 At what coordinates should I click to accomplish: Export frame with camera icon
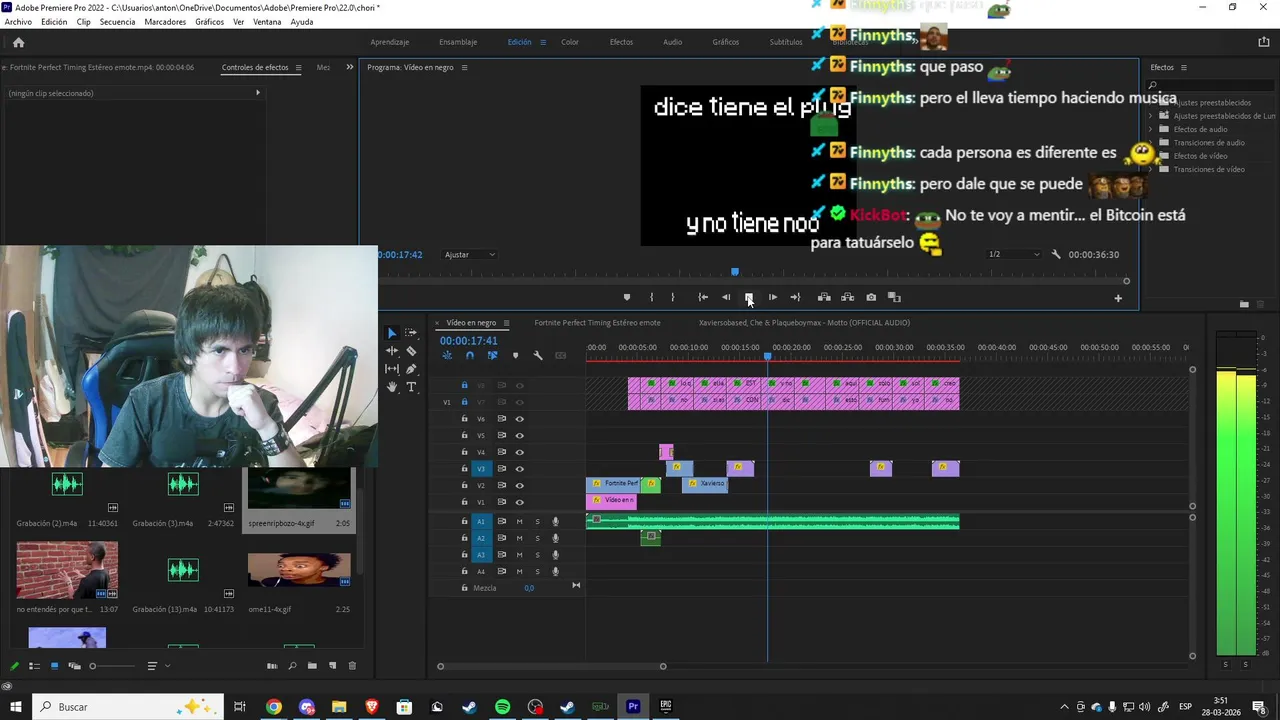click(x=871, y=297)
